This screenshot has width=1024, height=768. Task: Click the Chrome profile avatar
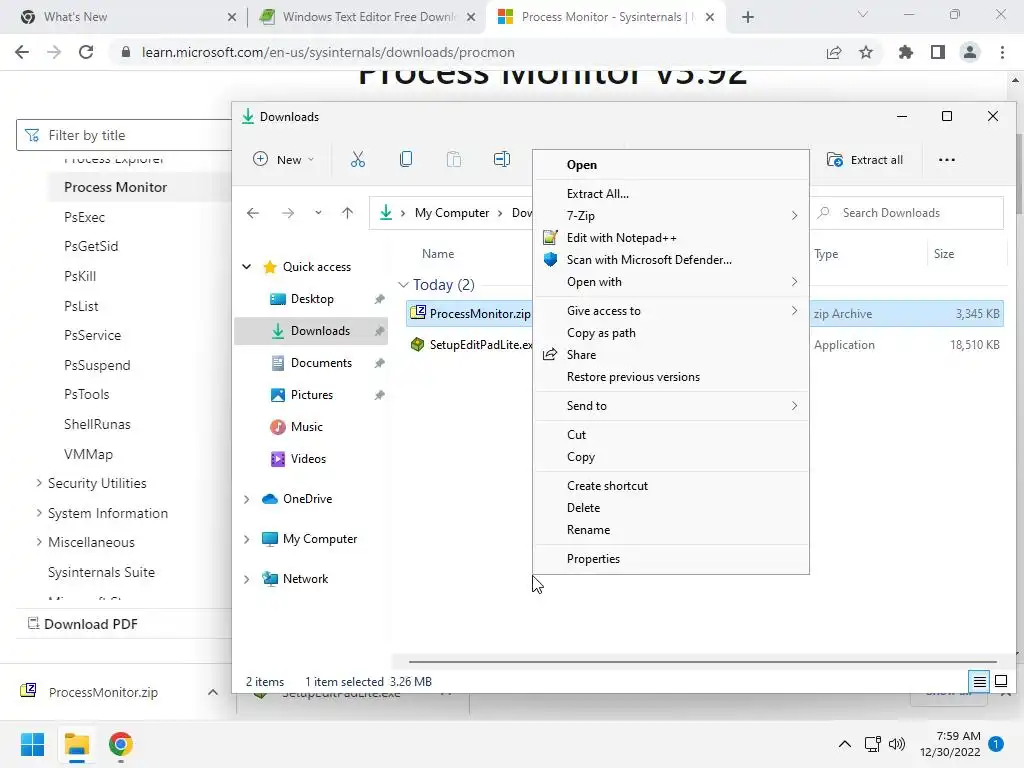(x=970, y=52)
